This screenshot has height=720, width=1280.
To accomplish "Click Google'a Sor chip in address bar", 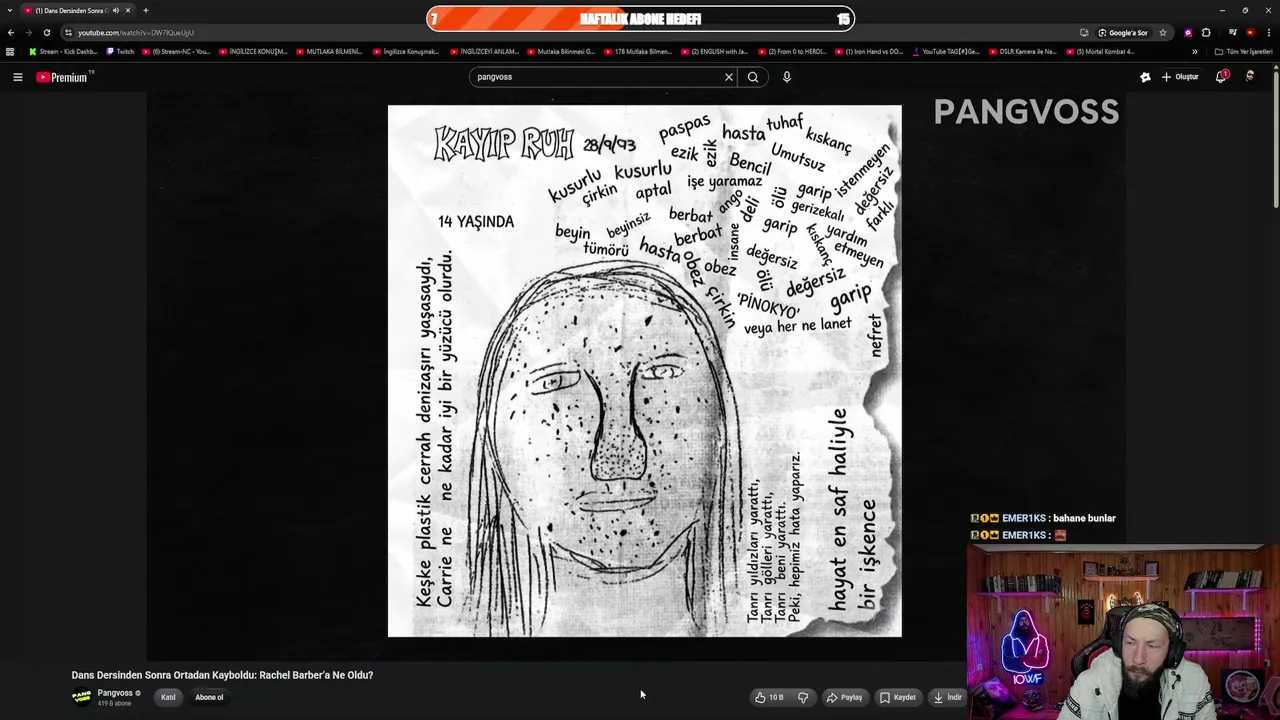I will 1123,32.
